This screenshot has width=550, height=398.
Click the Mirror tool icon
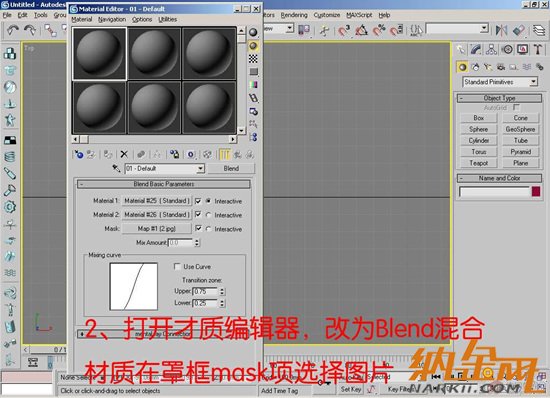click(501, 31)
